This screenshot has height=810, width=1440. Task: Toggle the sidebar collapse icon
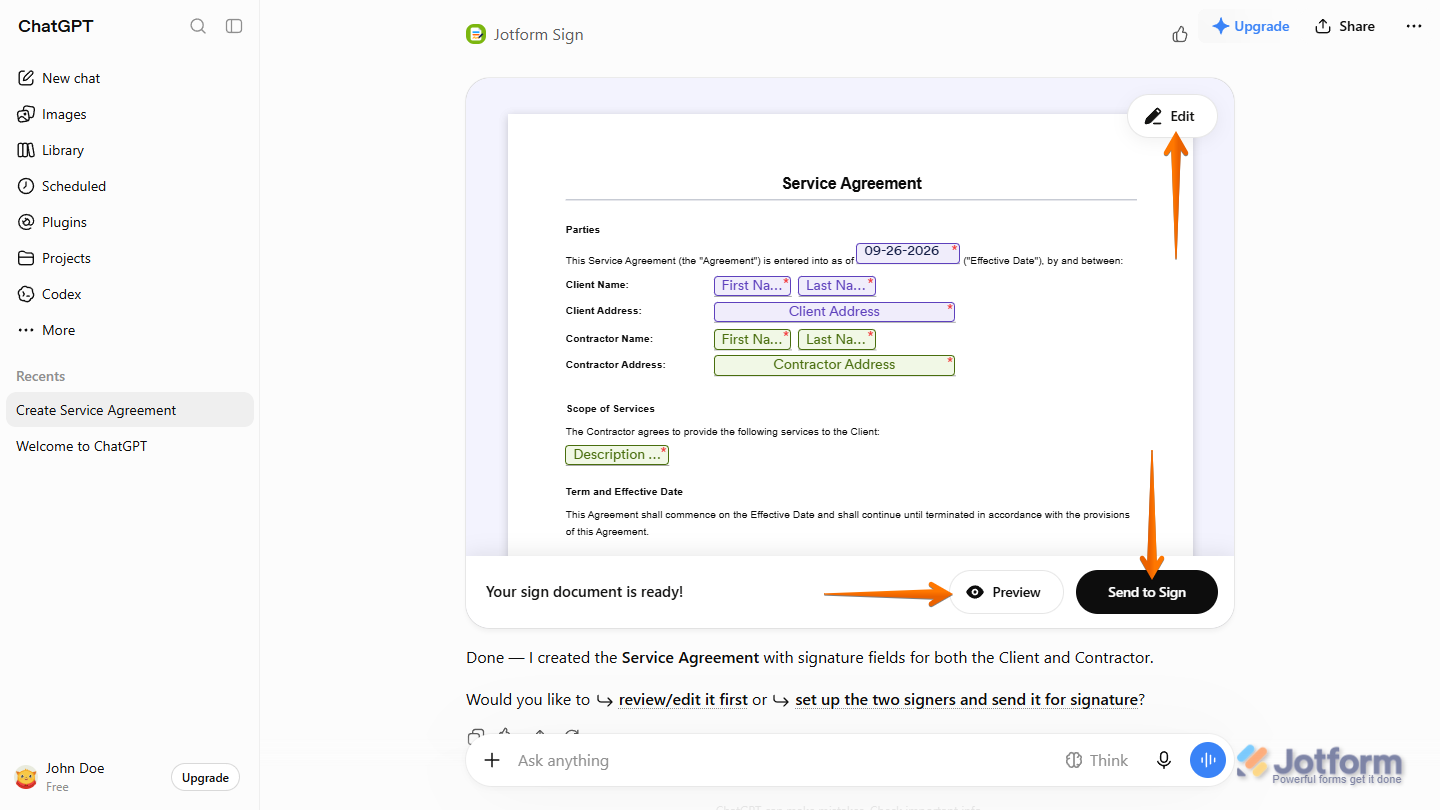tap(234, 26)
